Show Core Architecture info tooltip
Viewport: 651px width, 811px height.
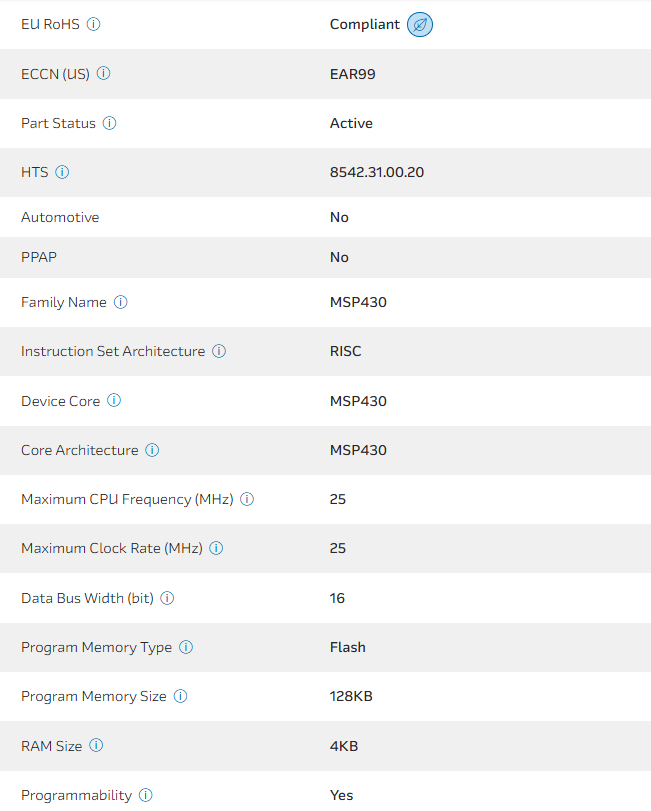(152, 450)
